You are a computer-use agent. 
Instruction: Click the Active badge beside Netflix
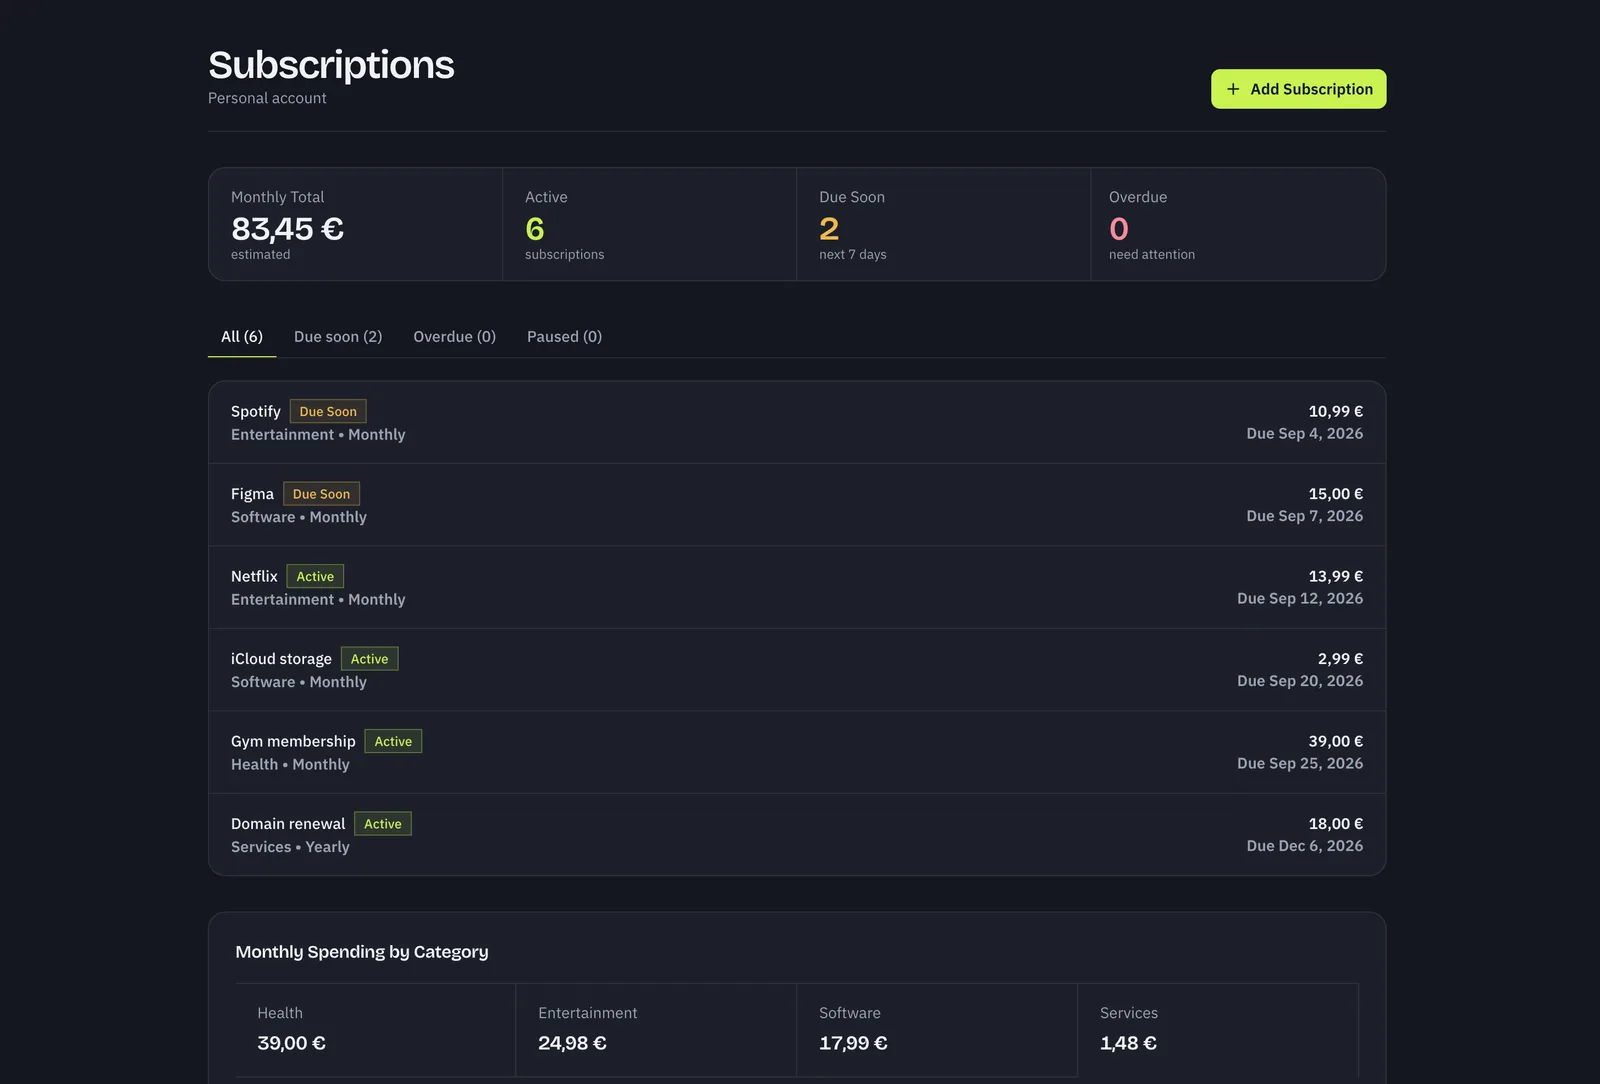(x=315, y=576)
